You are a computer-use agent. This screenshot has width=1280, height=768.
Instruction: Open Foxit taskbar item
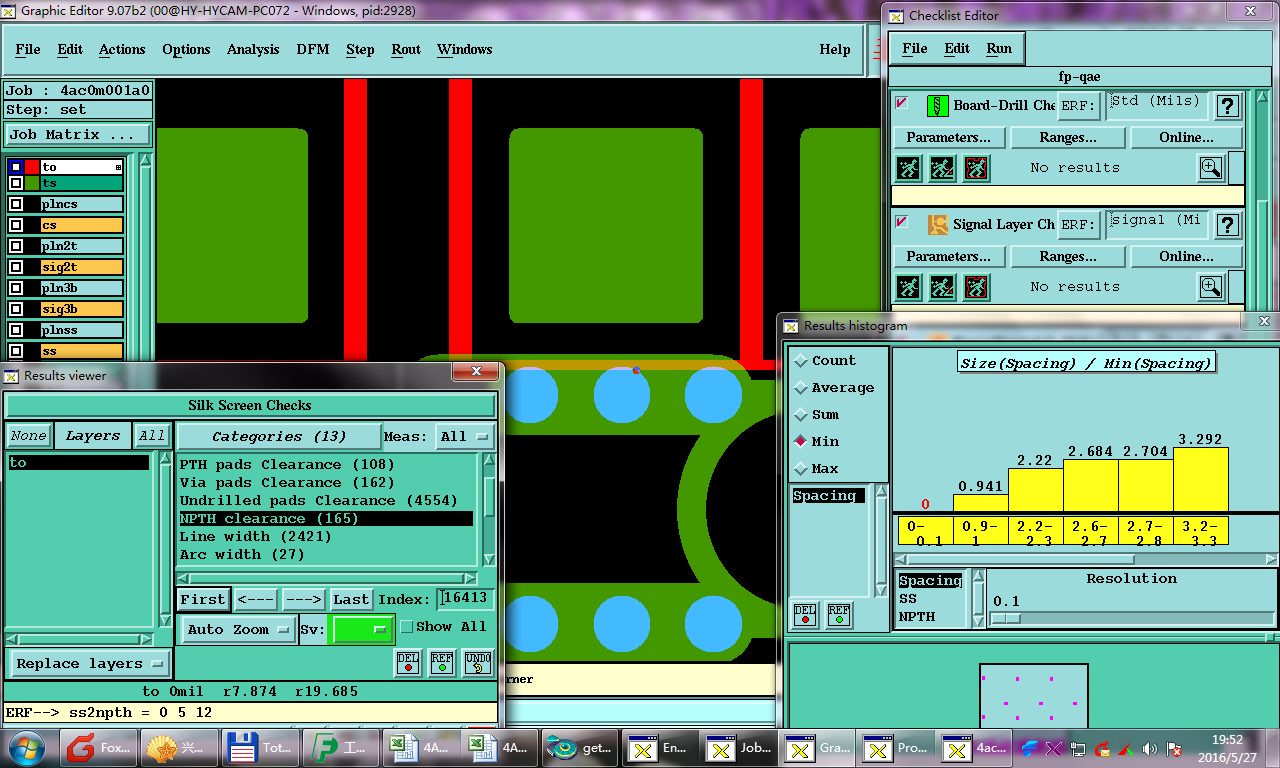click(98, 747)
